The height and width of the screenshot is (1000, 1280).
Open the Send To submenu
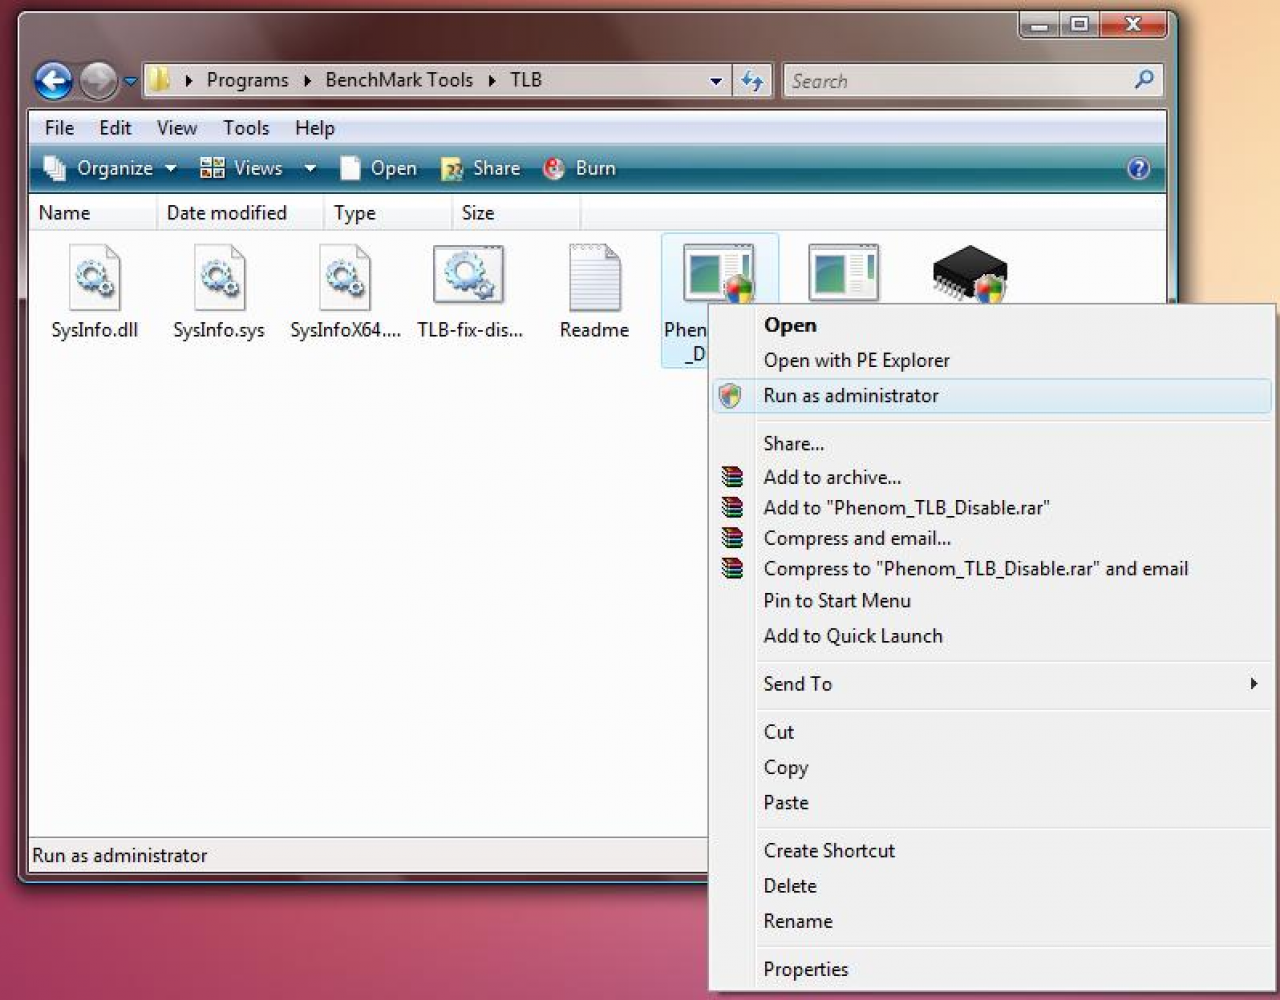click(x=991, y=683)
